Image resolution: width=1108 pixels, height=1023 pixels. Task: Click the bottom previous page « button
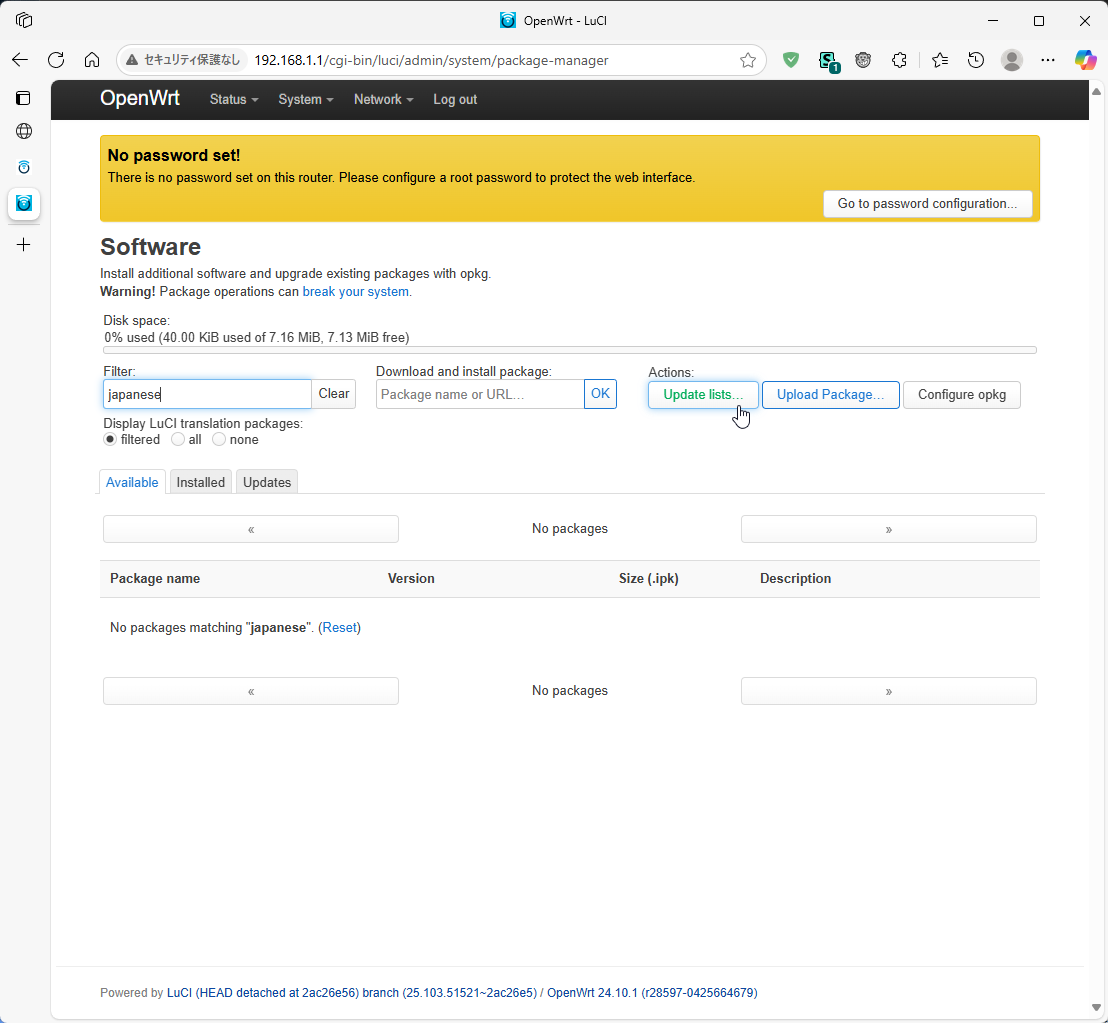[251, 691]
